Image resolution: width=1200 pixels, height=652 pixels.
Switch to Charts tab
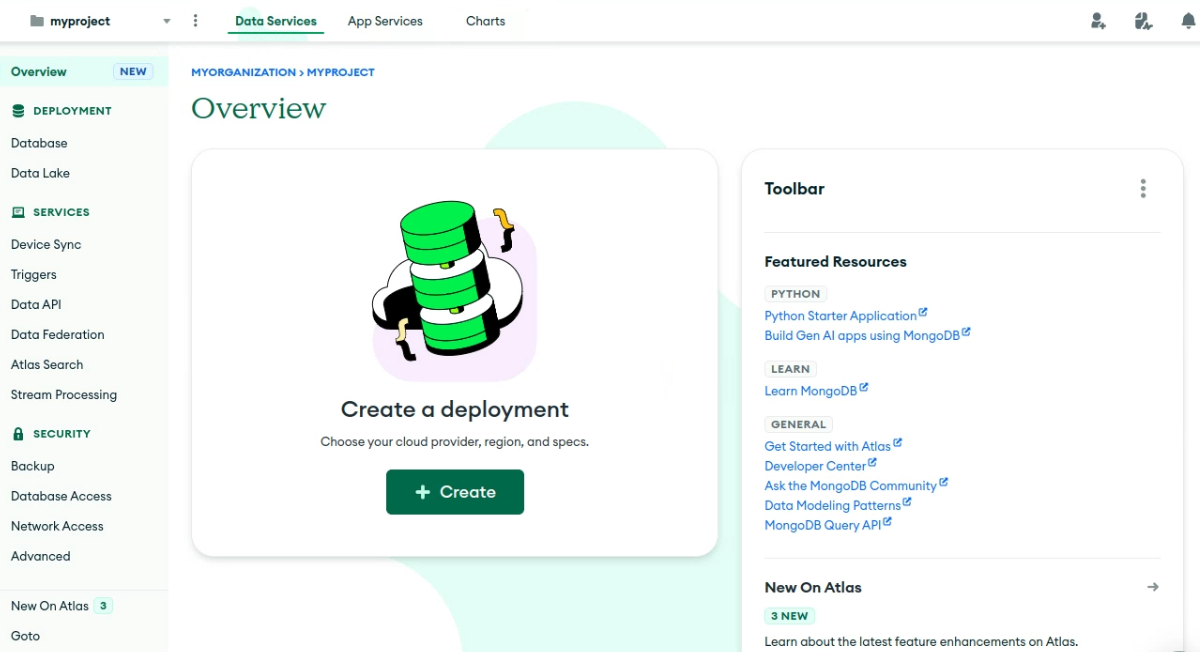coord(485,21)
